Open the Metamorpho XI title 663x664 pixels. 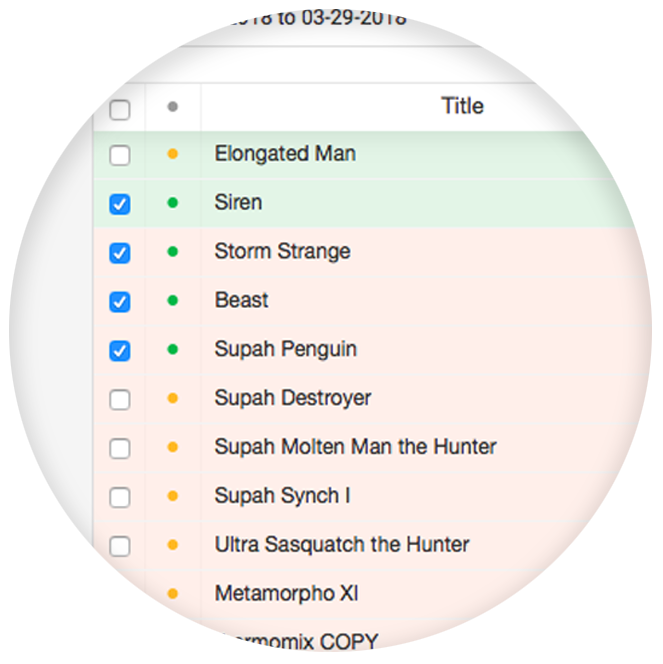click(287, 593)
